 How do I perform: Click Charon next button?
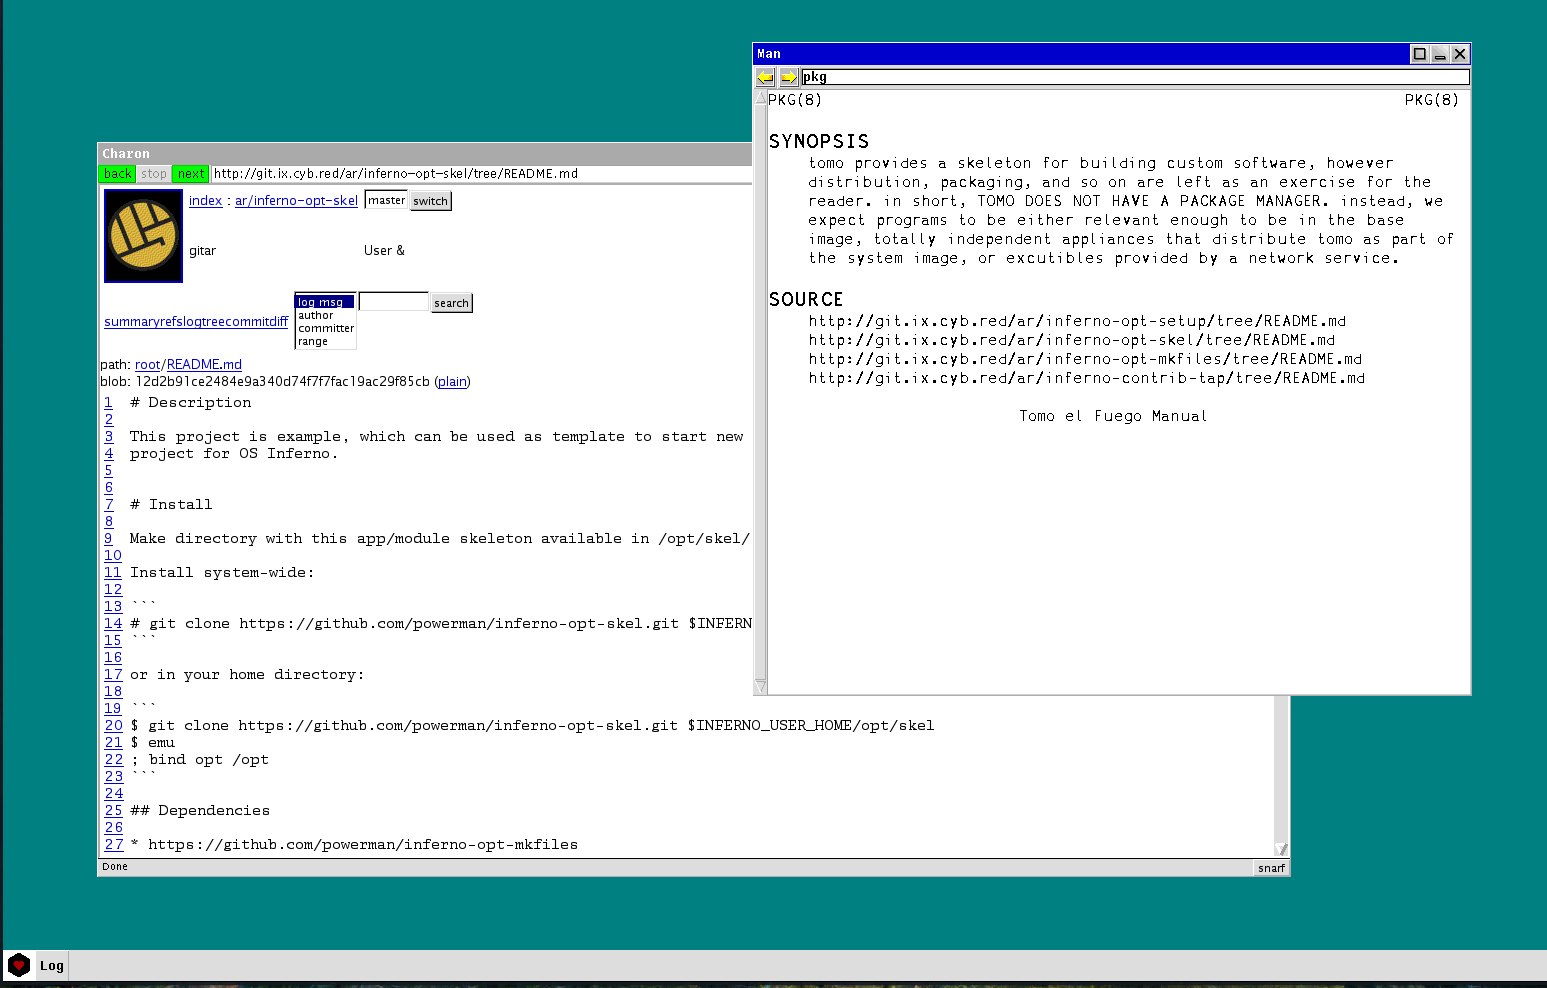191,174
